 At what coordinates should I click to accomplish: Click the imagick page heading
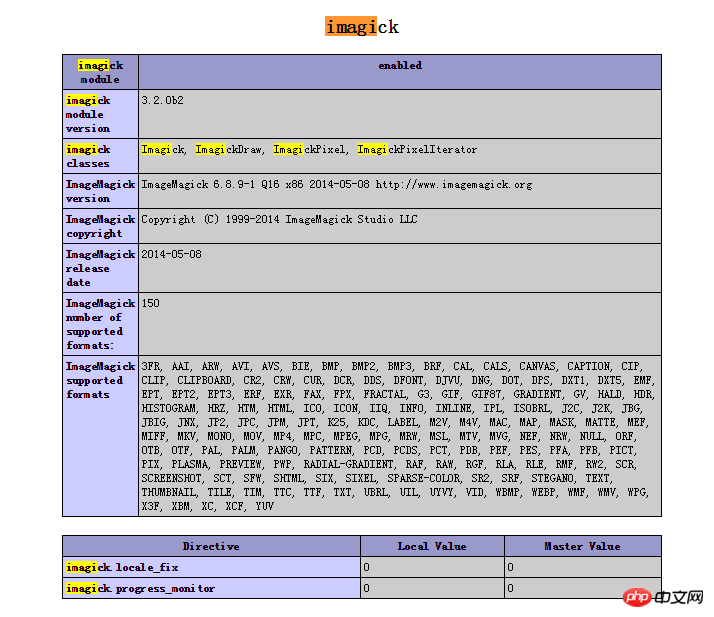tap(362, 26)
